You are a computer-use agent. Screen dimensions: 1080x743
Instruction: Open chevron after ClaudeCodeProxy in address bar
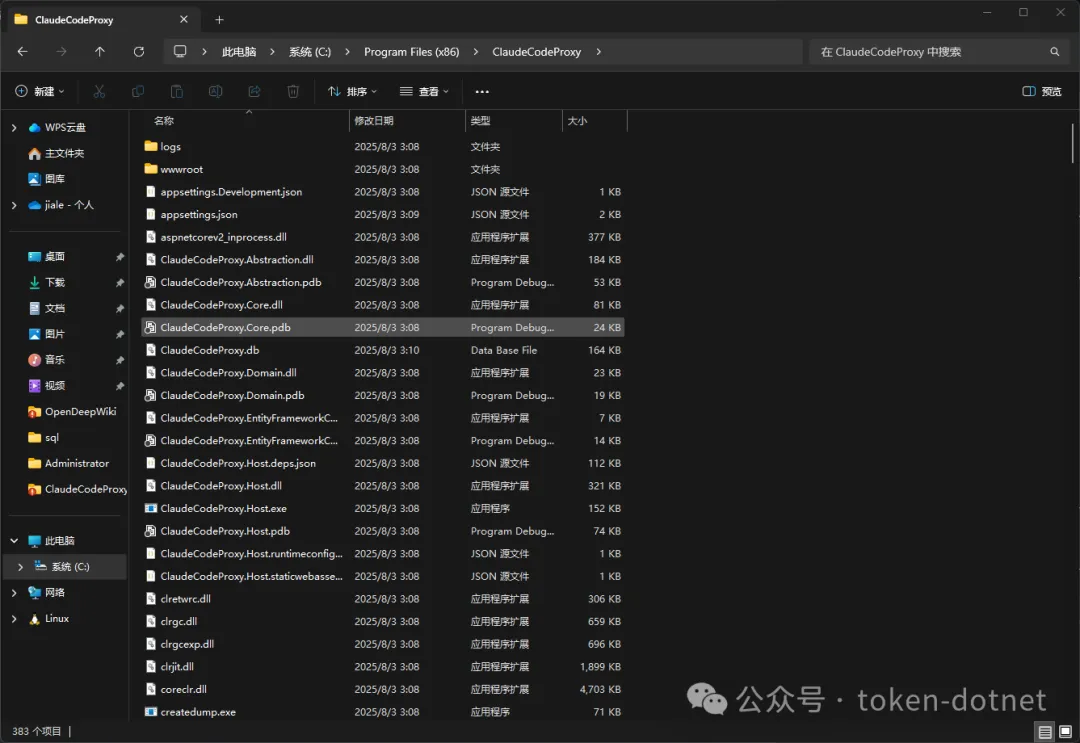(x=599, y=52)
